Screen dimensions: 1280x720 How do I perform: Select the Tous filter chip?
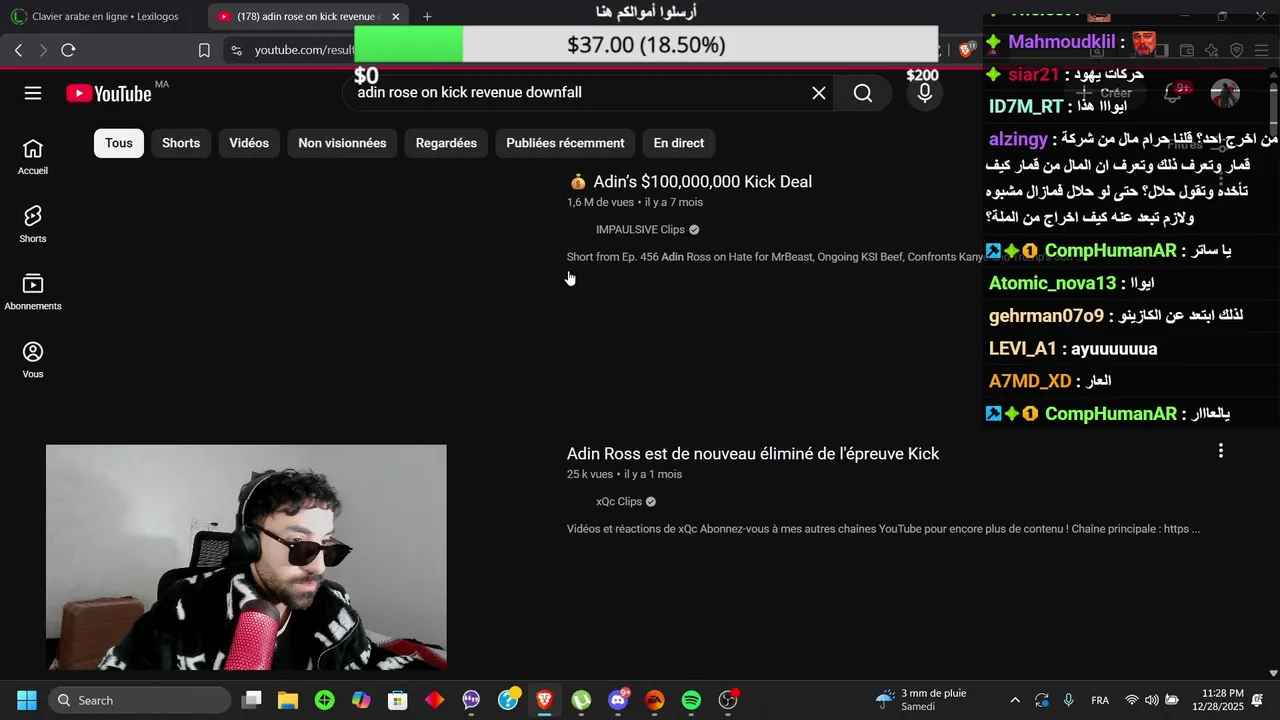[119, 143]
